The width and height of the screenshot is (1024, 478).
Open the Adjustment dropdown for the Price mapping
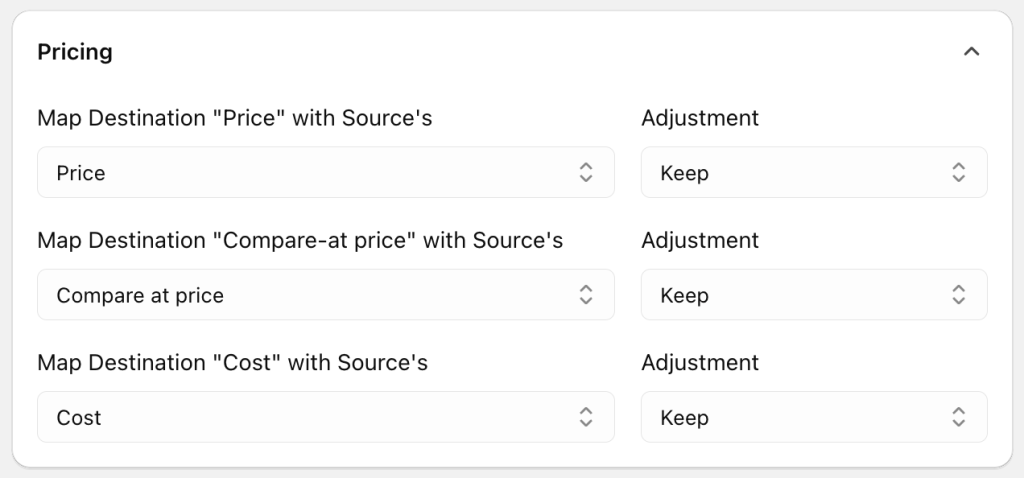pyautogui.click(x=800, y=173)
